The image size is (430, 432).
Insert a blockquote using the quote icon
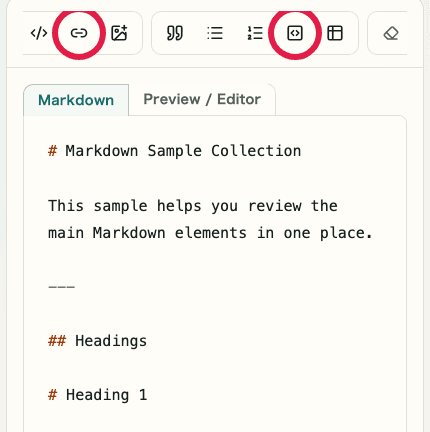pyautogui.click(x=175, y=33)
